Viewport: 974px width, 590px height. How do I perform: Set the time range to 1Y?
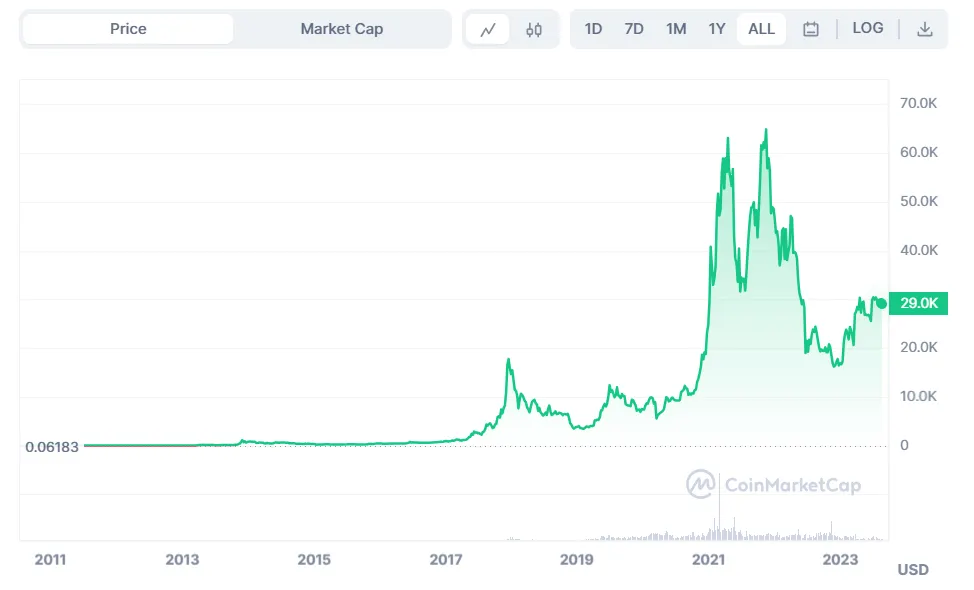[x=717, y=29]
